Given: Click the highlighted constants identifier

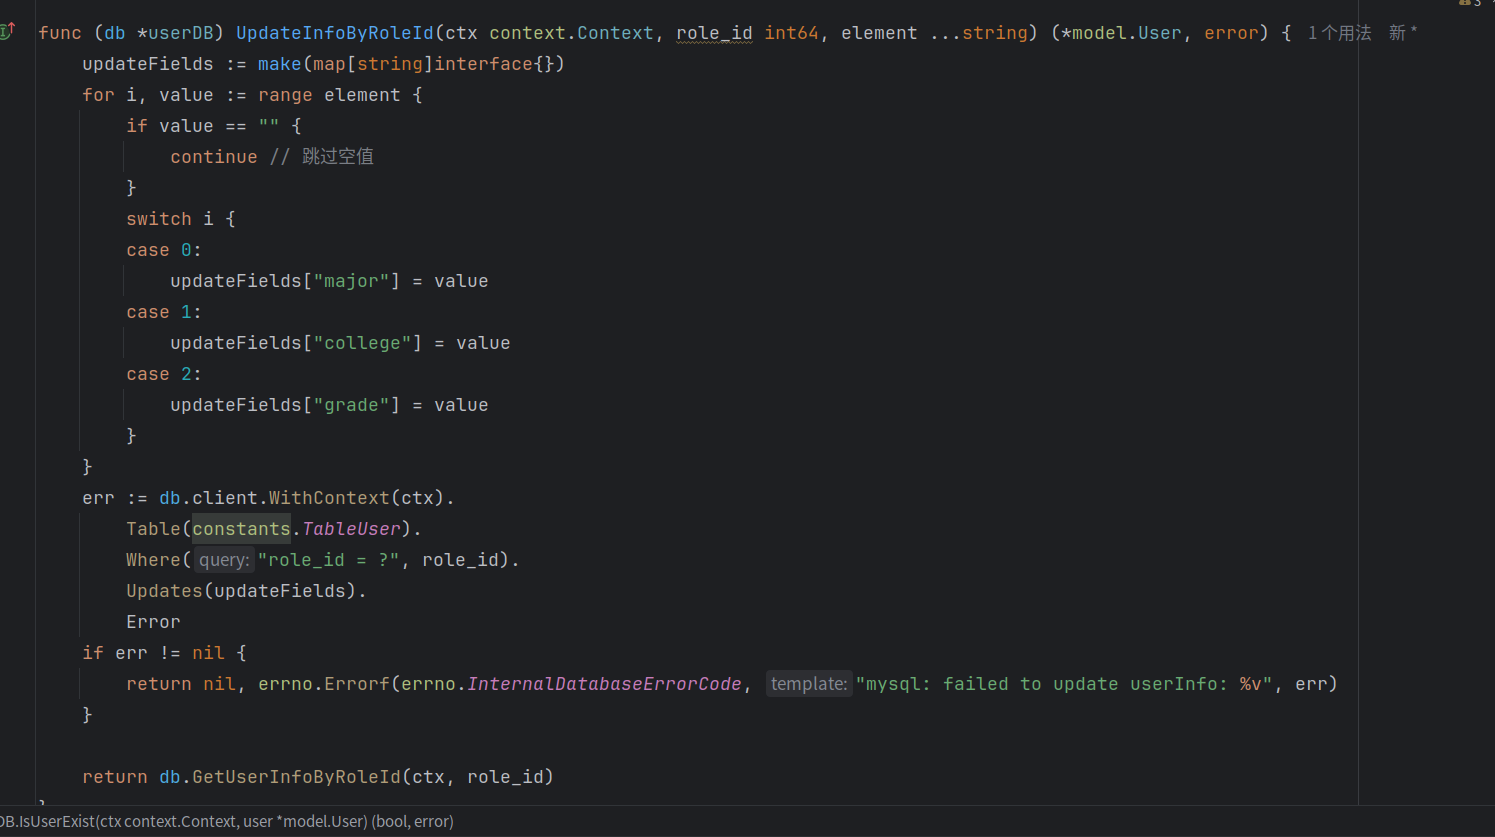Looking at the screenshot, I should tap(241, 529).
